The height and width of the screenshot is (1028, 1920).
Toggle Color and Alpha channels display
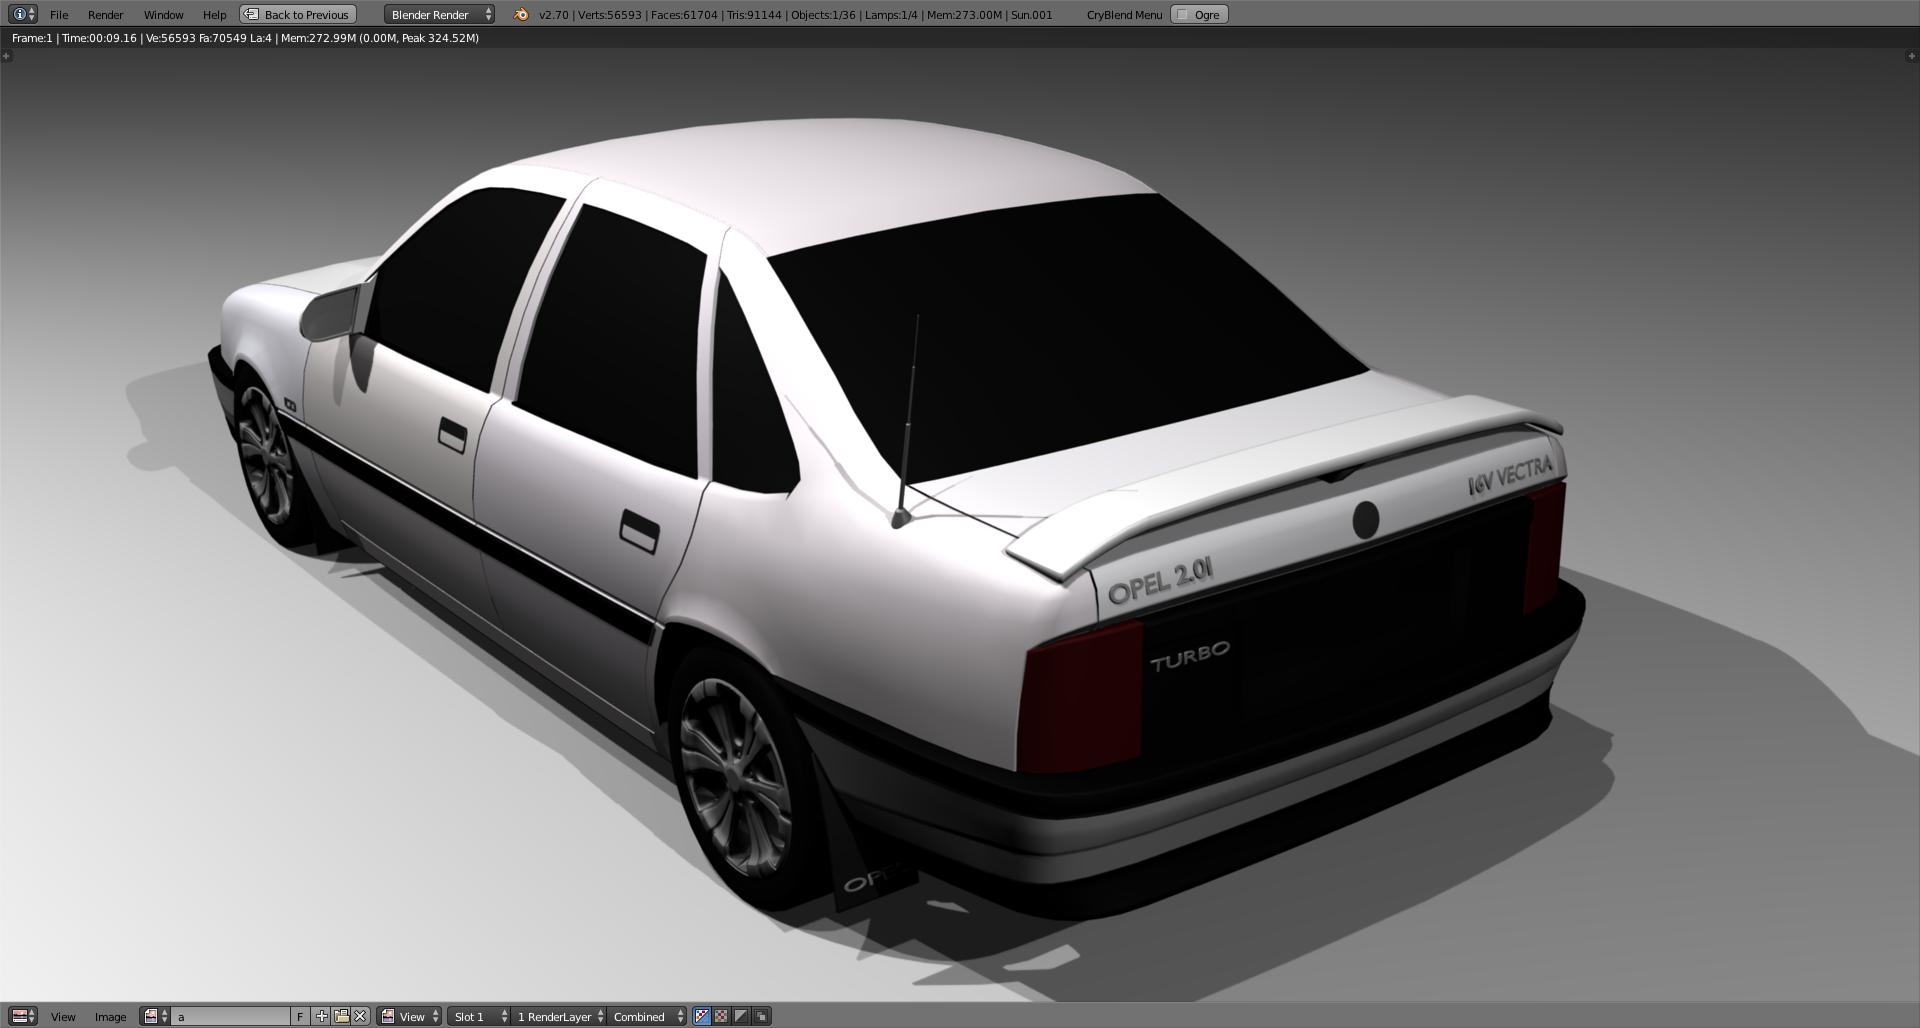(x=702, y=1016)
